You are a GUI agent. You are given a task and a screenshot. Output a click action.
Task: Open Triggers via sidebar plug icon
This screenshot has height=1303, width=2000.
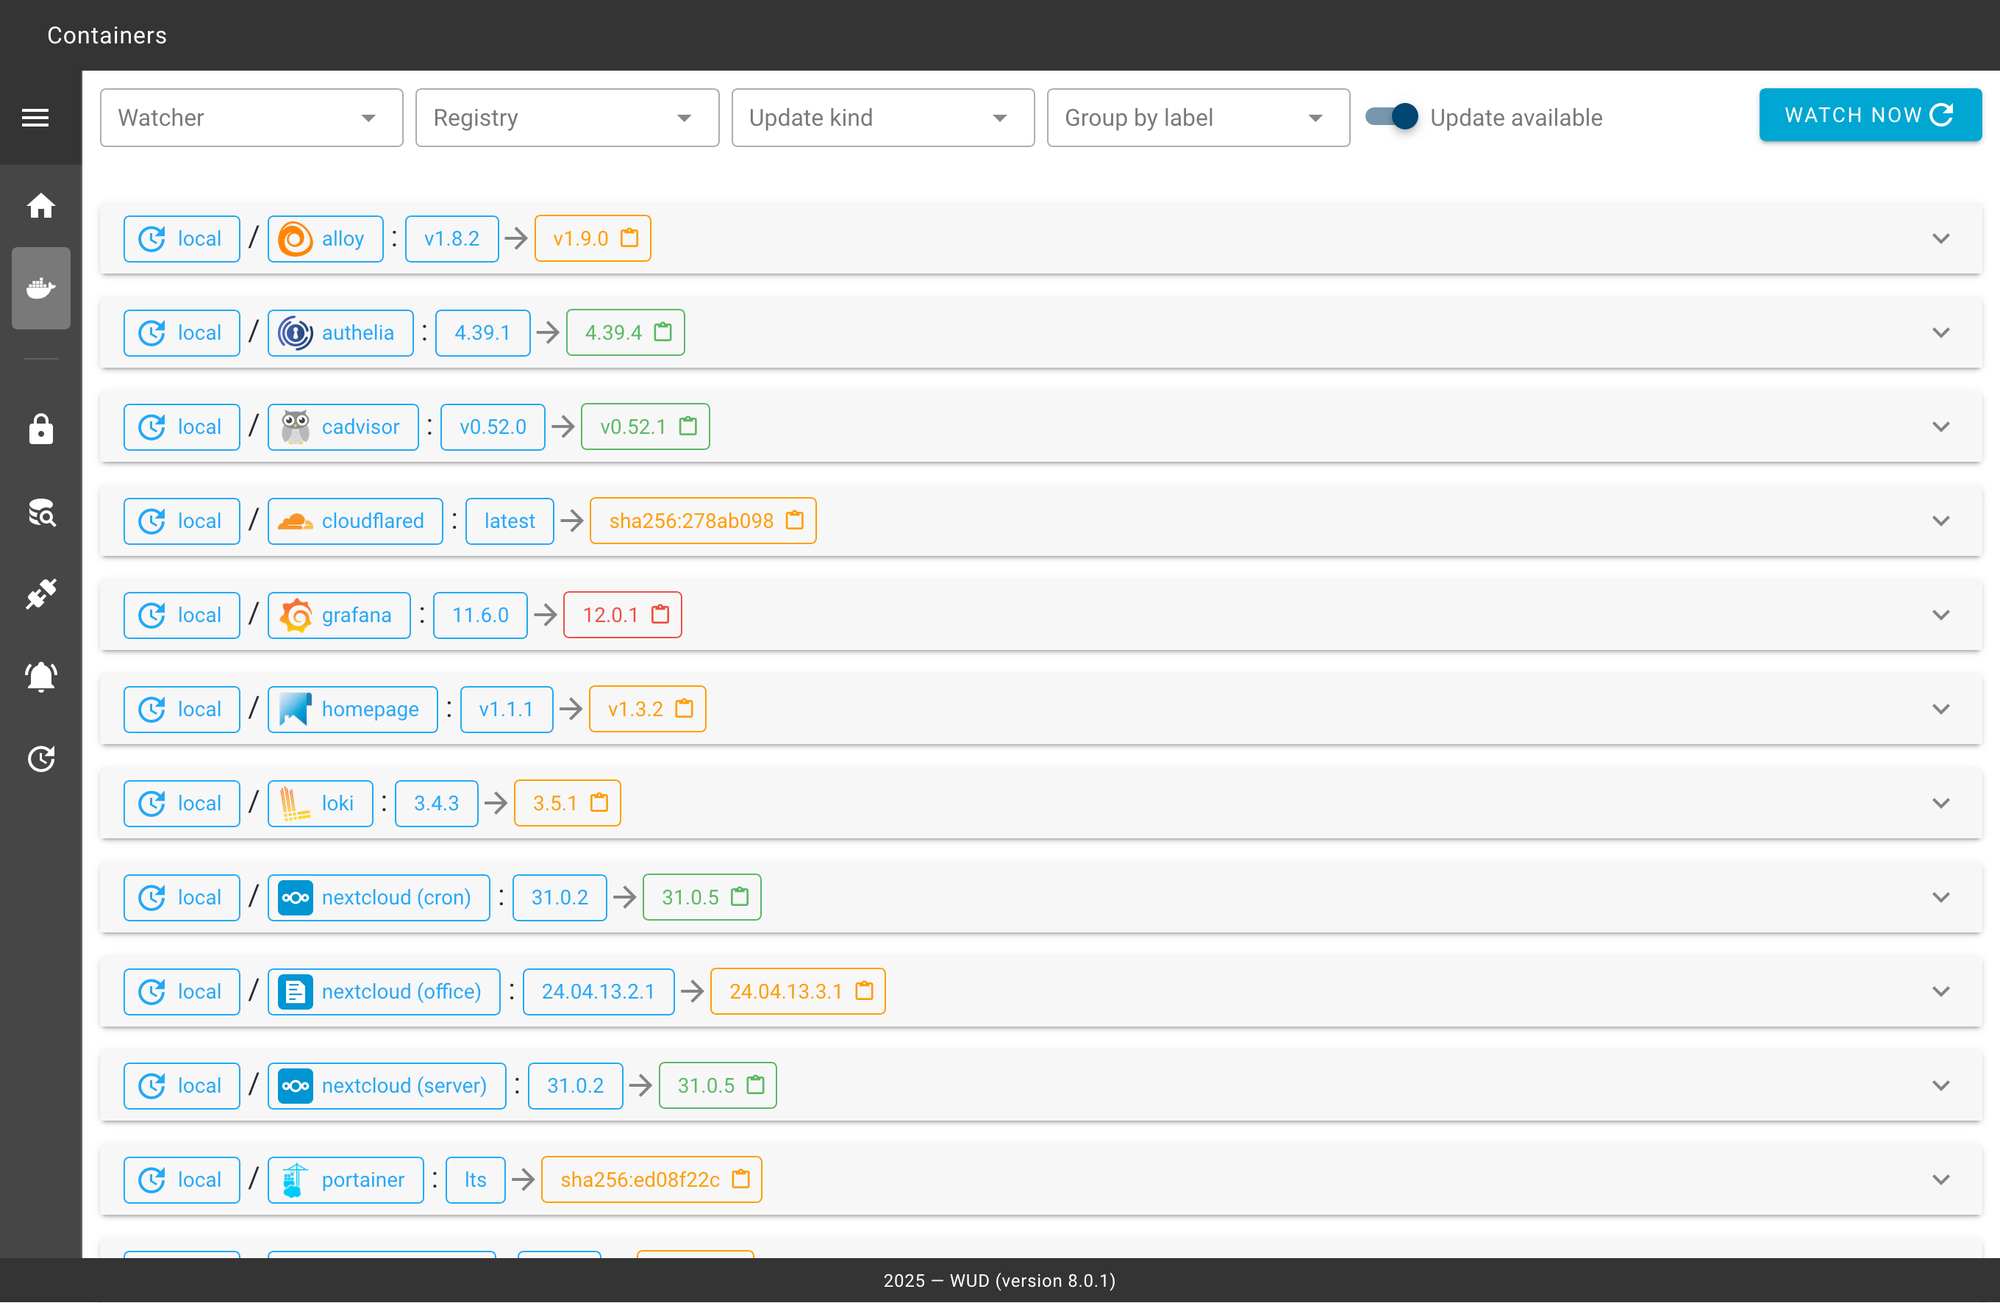tap(41, 594)
